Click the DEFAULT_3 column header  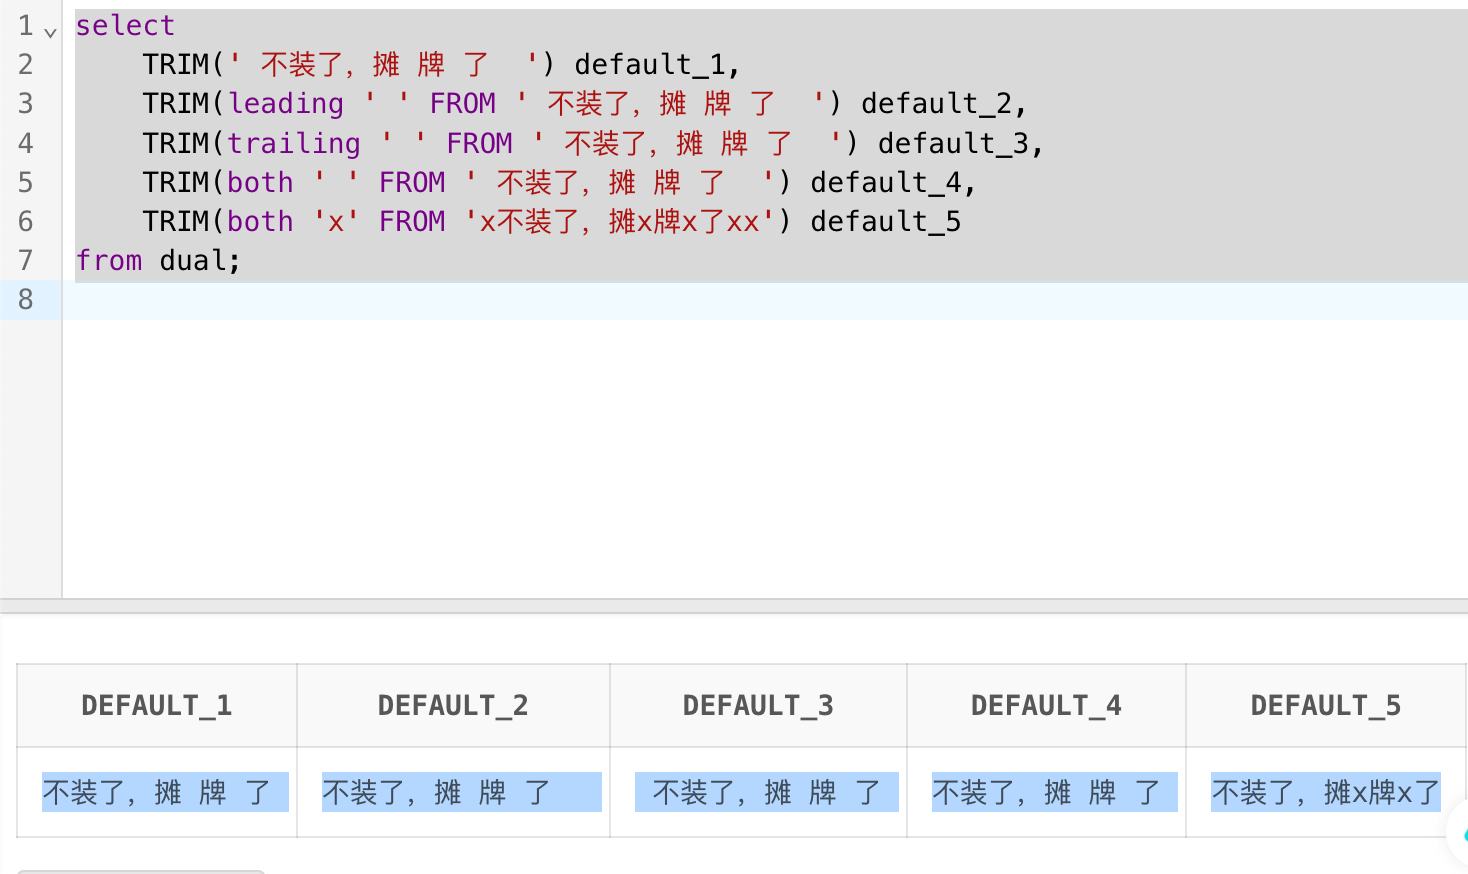click(x=758, y=706)
